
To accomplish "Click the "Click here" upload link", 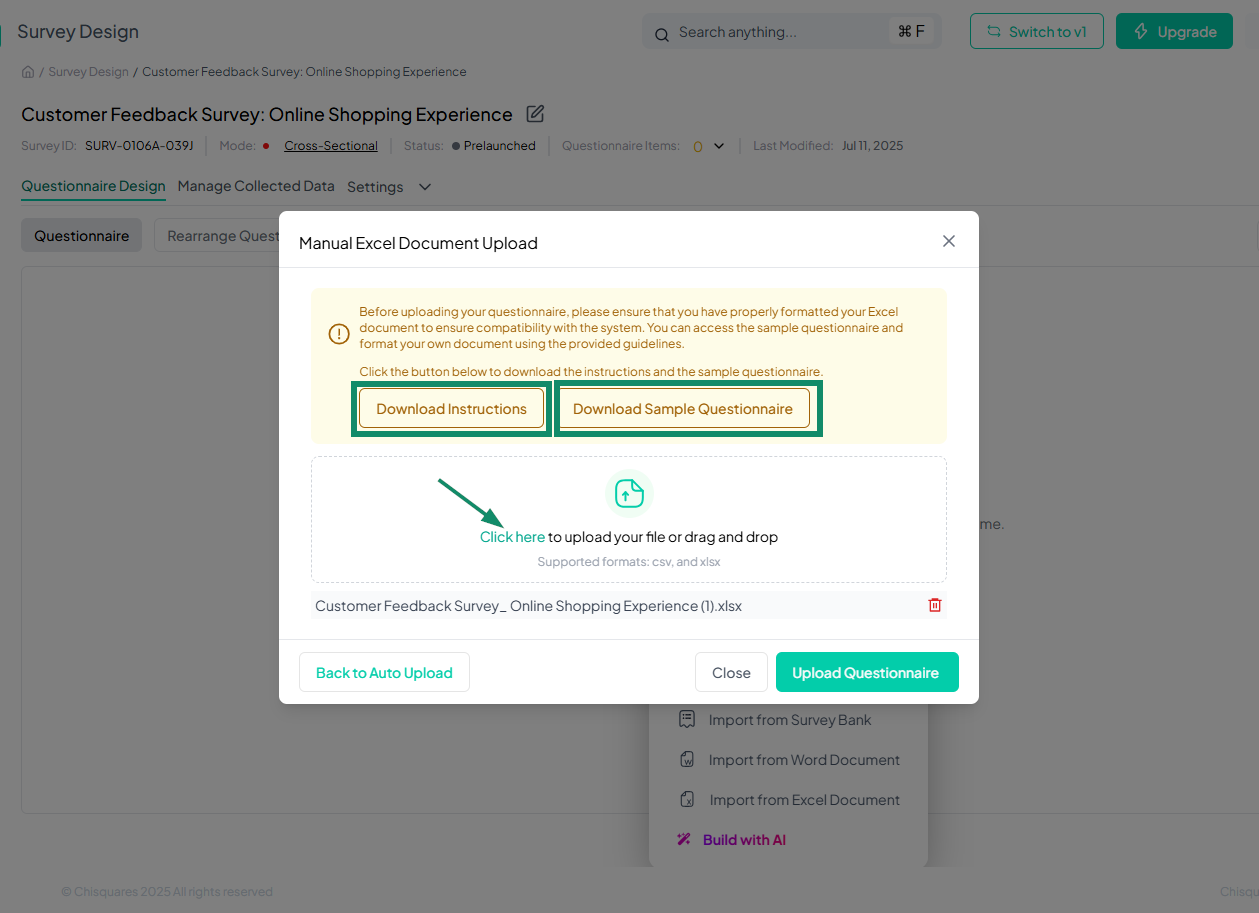I will [x=512, y=537].
